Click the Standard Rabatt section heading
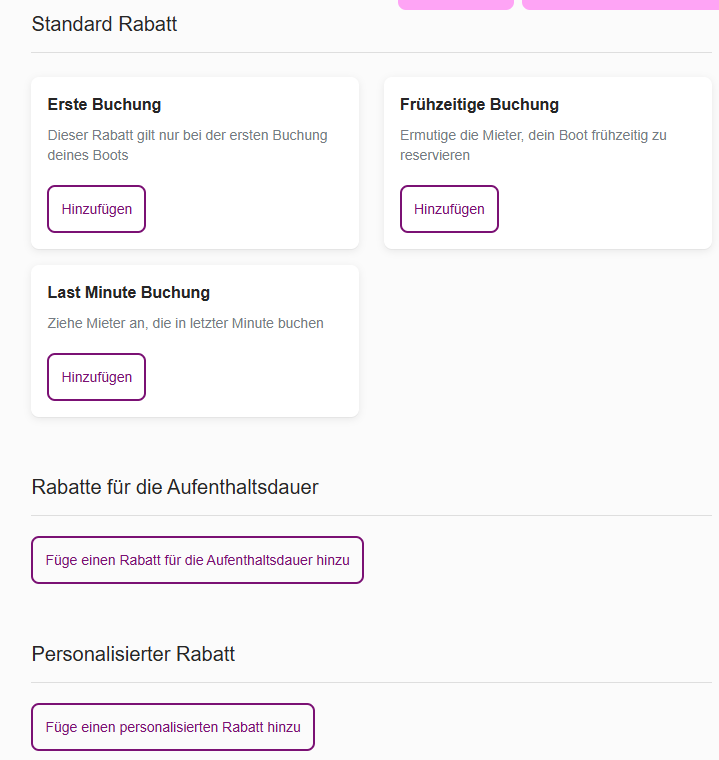Image resolution: width=719 pixels, height=760 pixels. 104,24
